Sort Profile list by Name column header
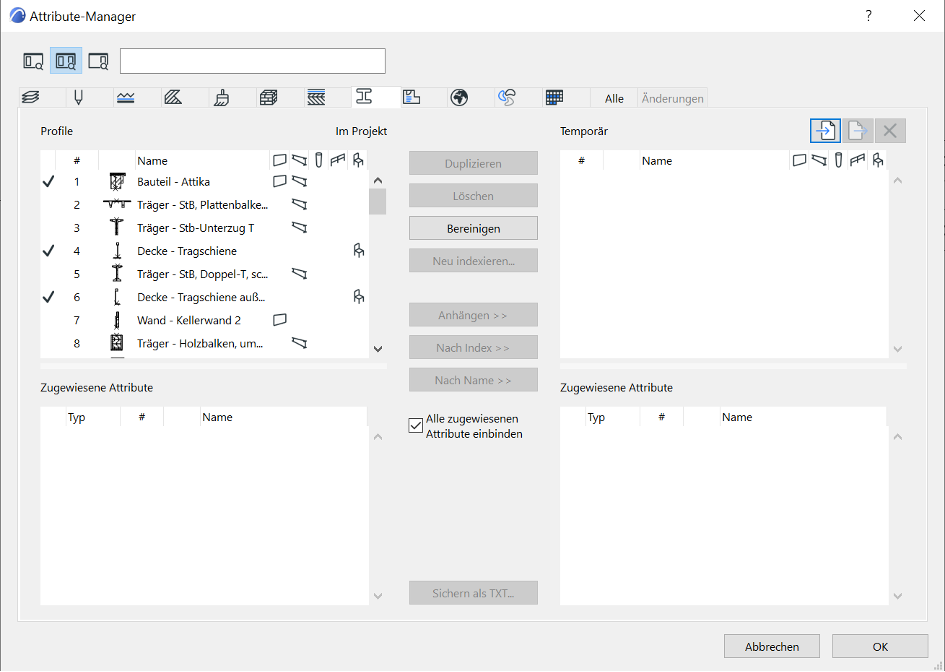Screen dimensions: 945x672 pyautogui.click(x=202, y=160)
